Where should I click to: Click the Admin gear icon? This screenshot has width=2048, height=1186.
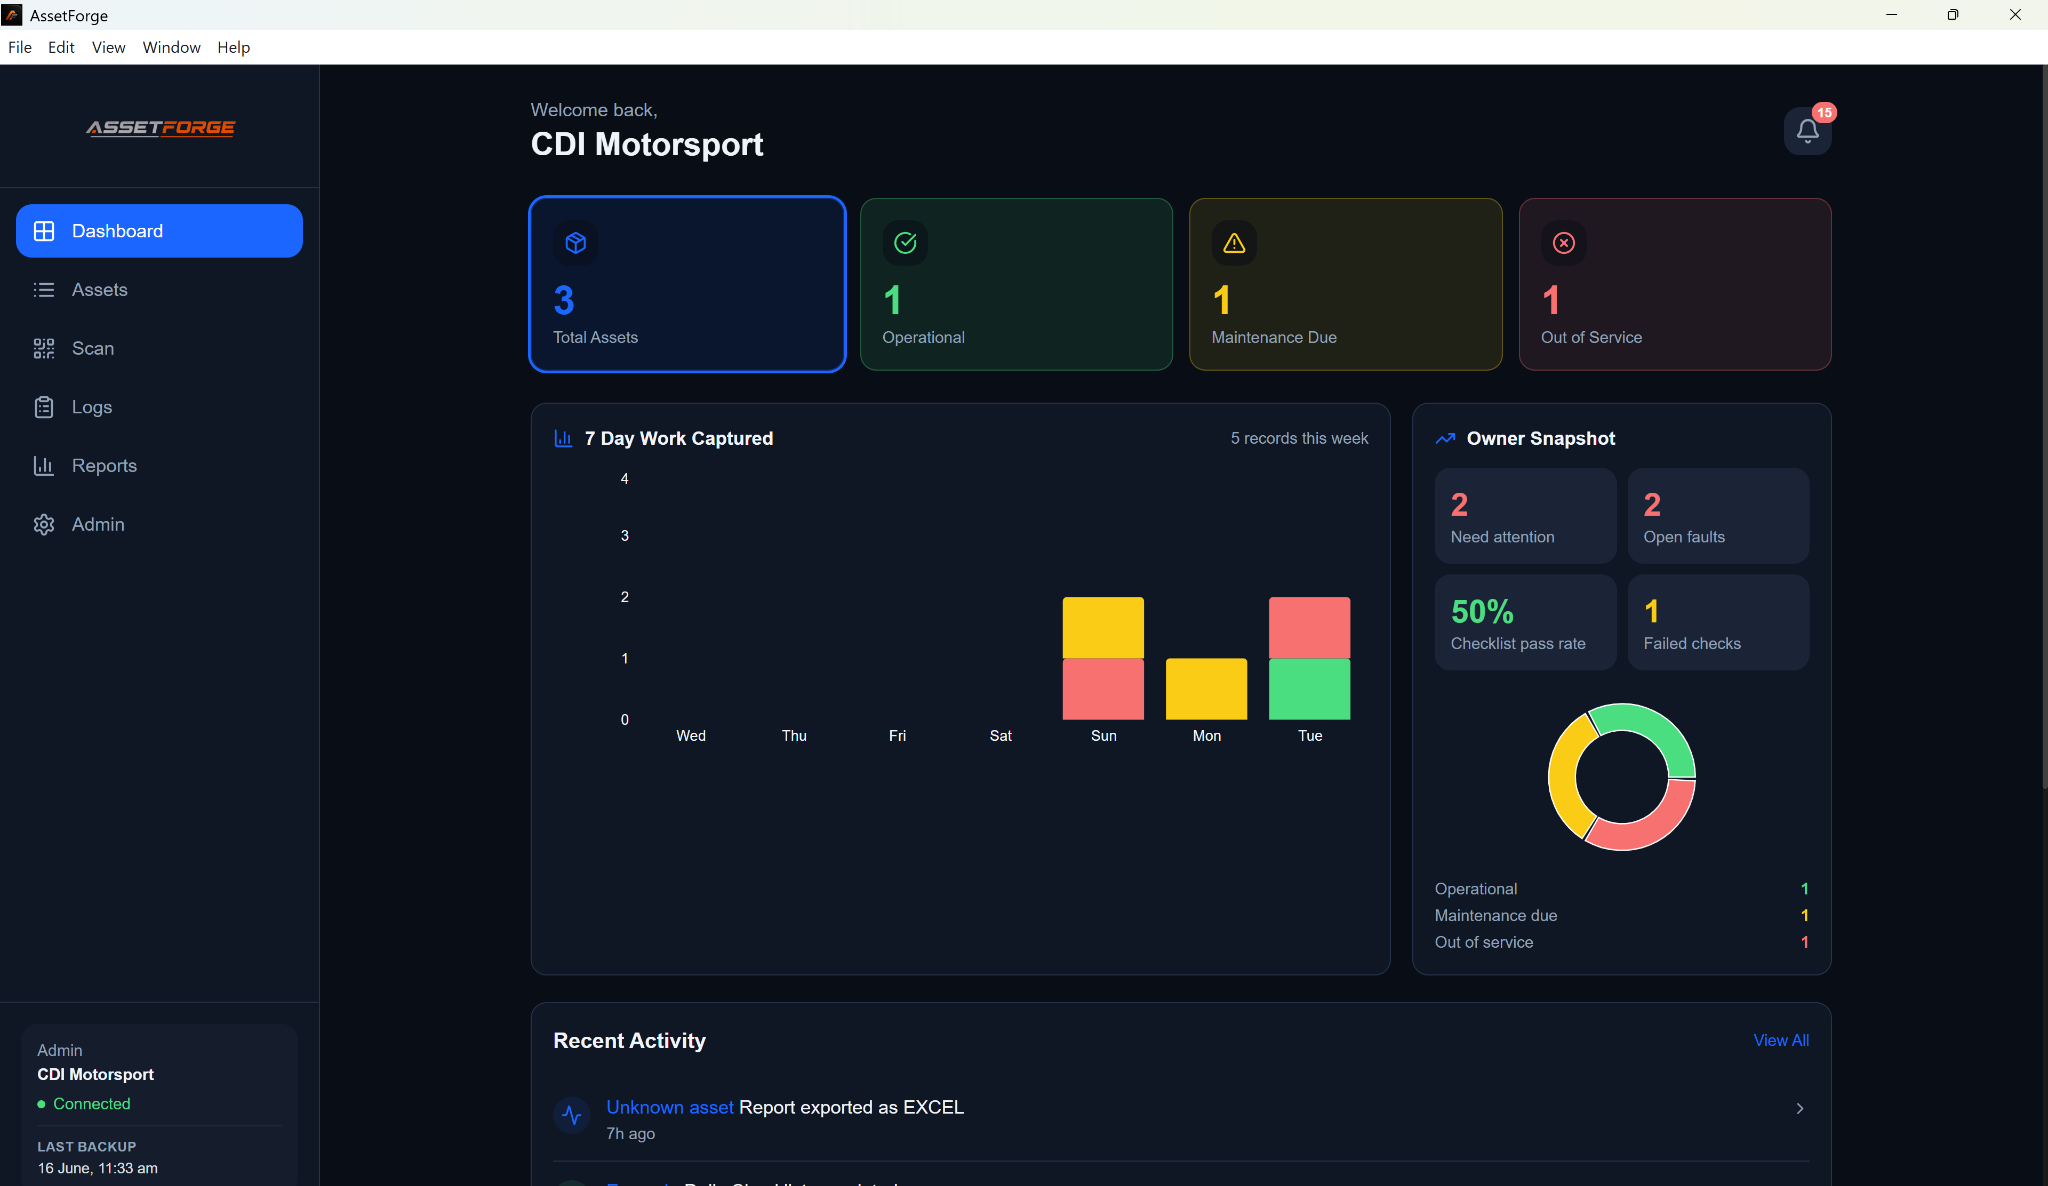(44, 524)
